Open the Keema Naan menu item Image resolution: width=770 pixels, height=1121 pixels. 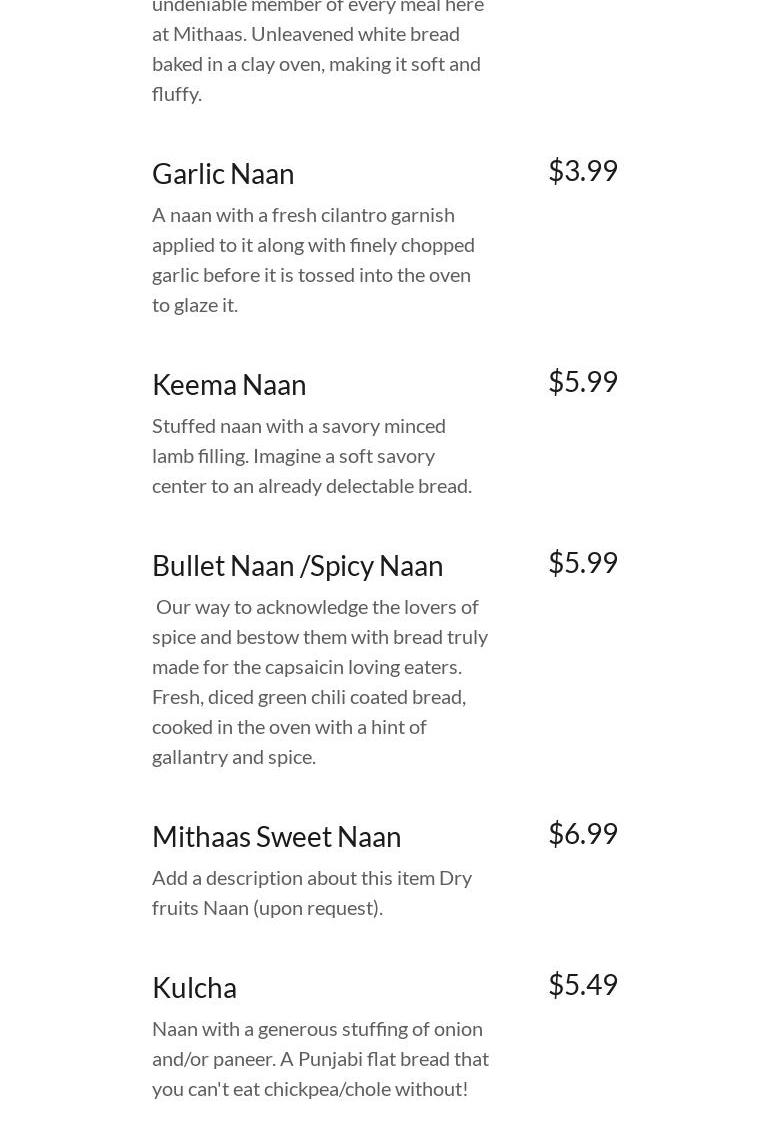point(229,385)
